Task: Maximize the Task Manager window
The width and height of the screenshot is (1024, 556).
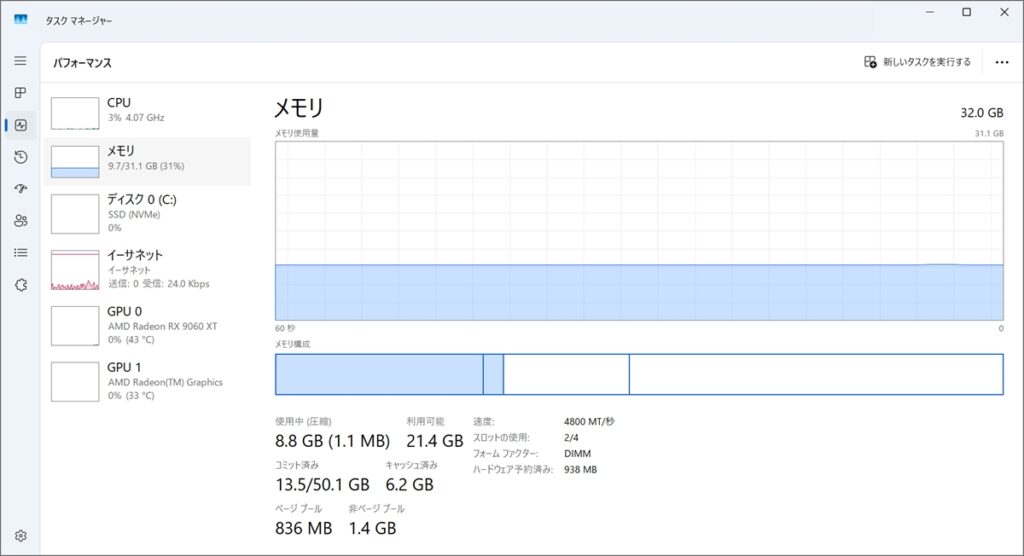Action: click(966, 12)
